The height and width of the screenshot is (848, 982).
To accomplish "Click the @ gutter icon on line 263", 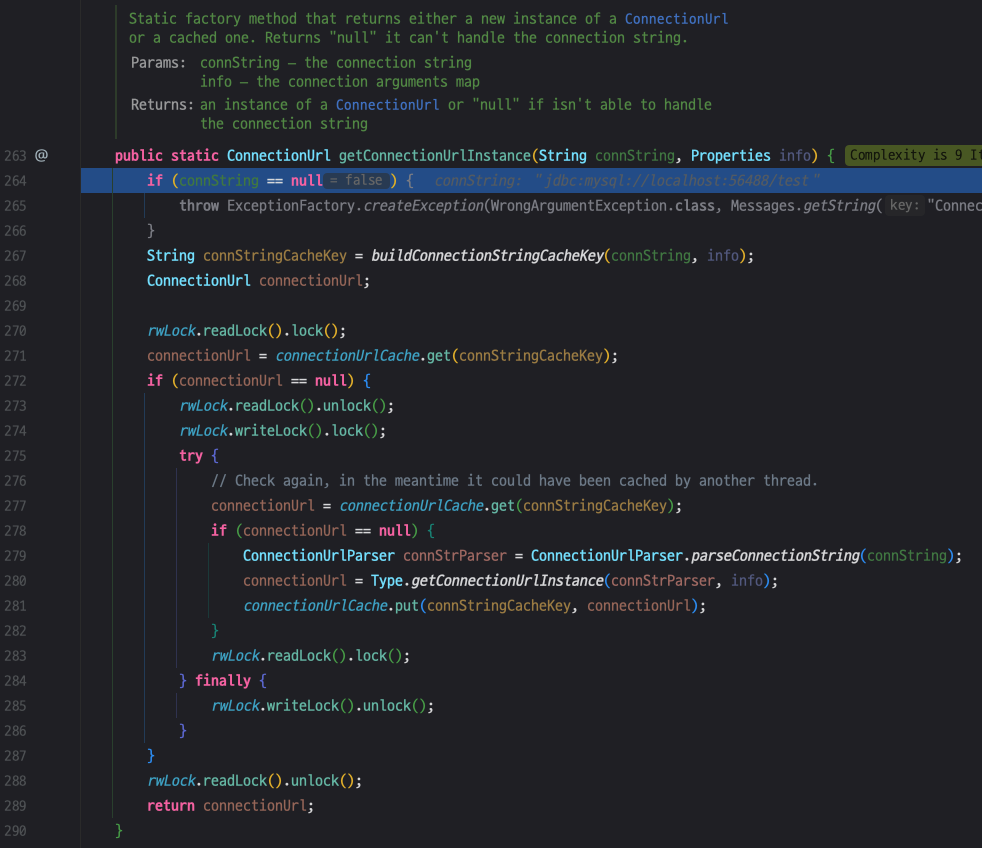I will [41, 155].
